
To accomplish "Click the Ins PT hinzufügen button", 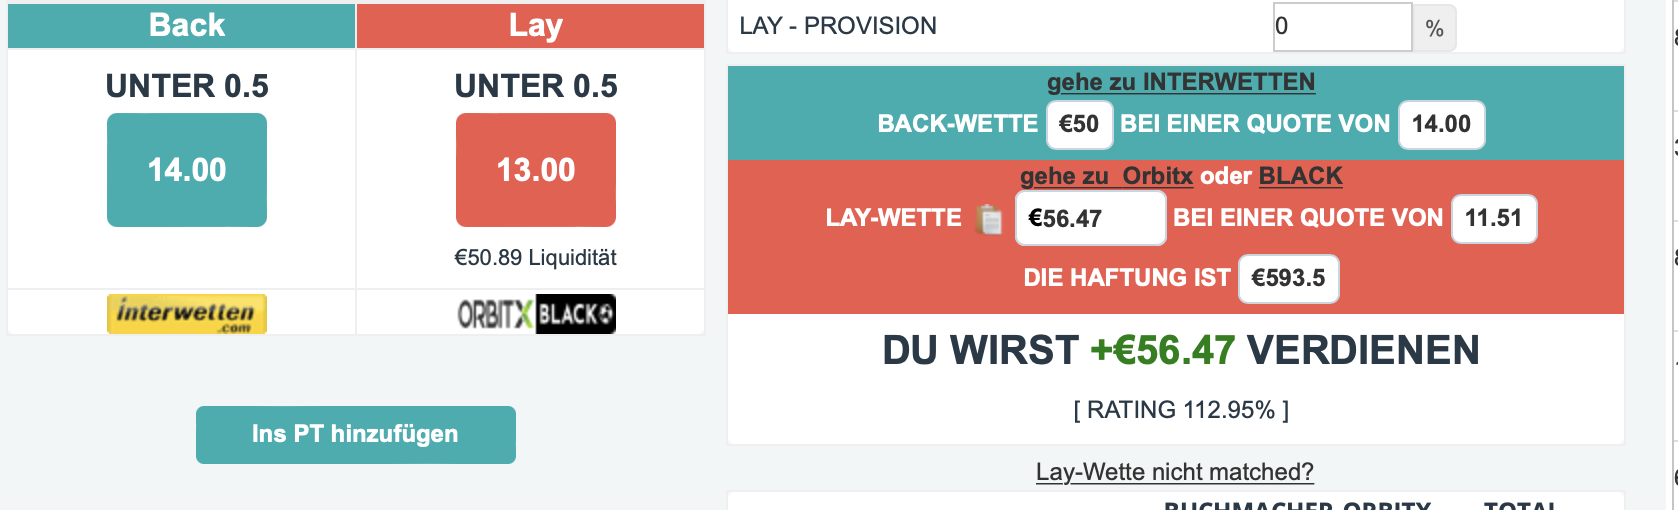I will [356, 435].
